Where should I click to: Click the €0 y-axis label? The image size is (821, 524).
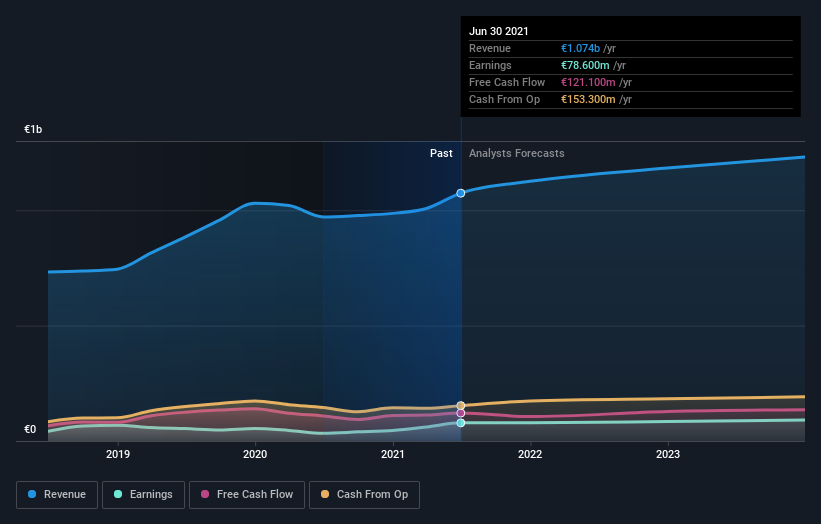pyautogui.click(x=30, y=429)
